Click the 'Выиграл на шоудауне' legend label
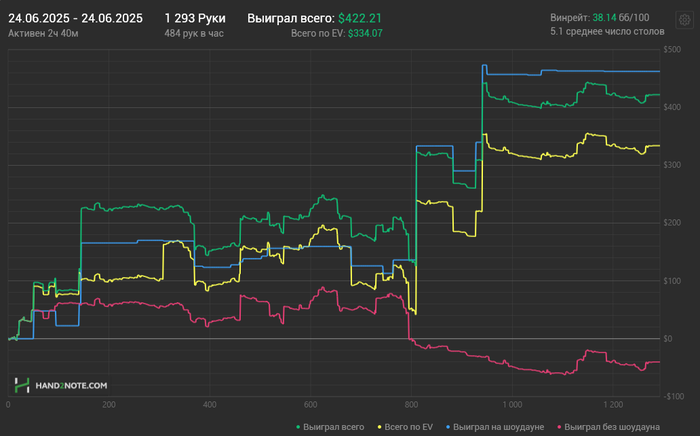The image size is (700, 436). pyautogui.click(x=498, y=427)
